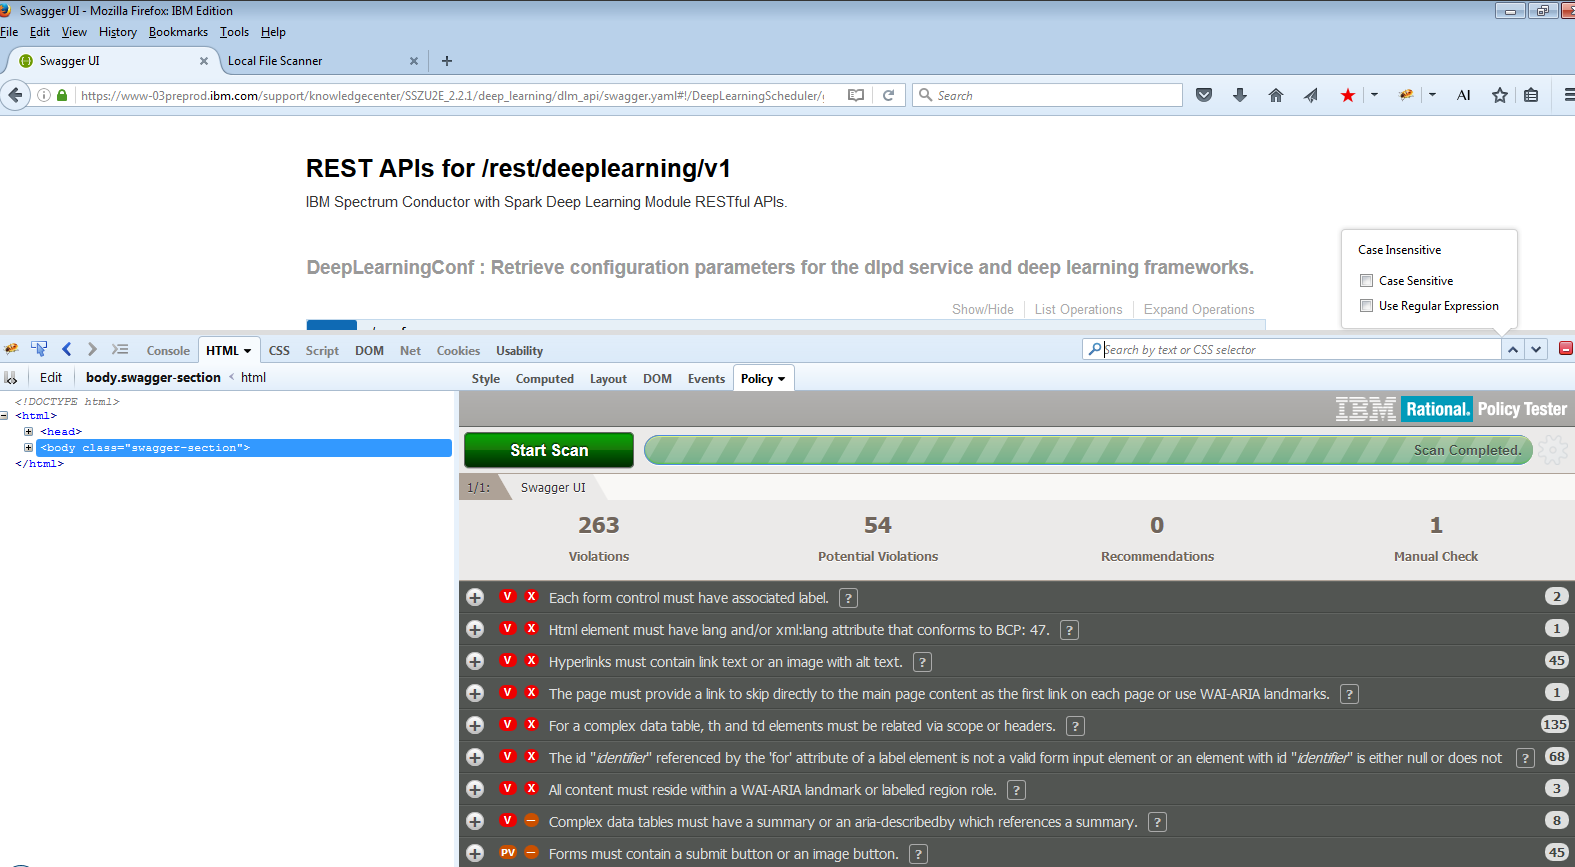Switch to the Console panel tab
Viewport: 1575px width, 867px height.
168,351
